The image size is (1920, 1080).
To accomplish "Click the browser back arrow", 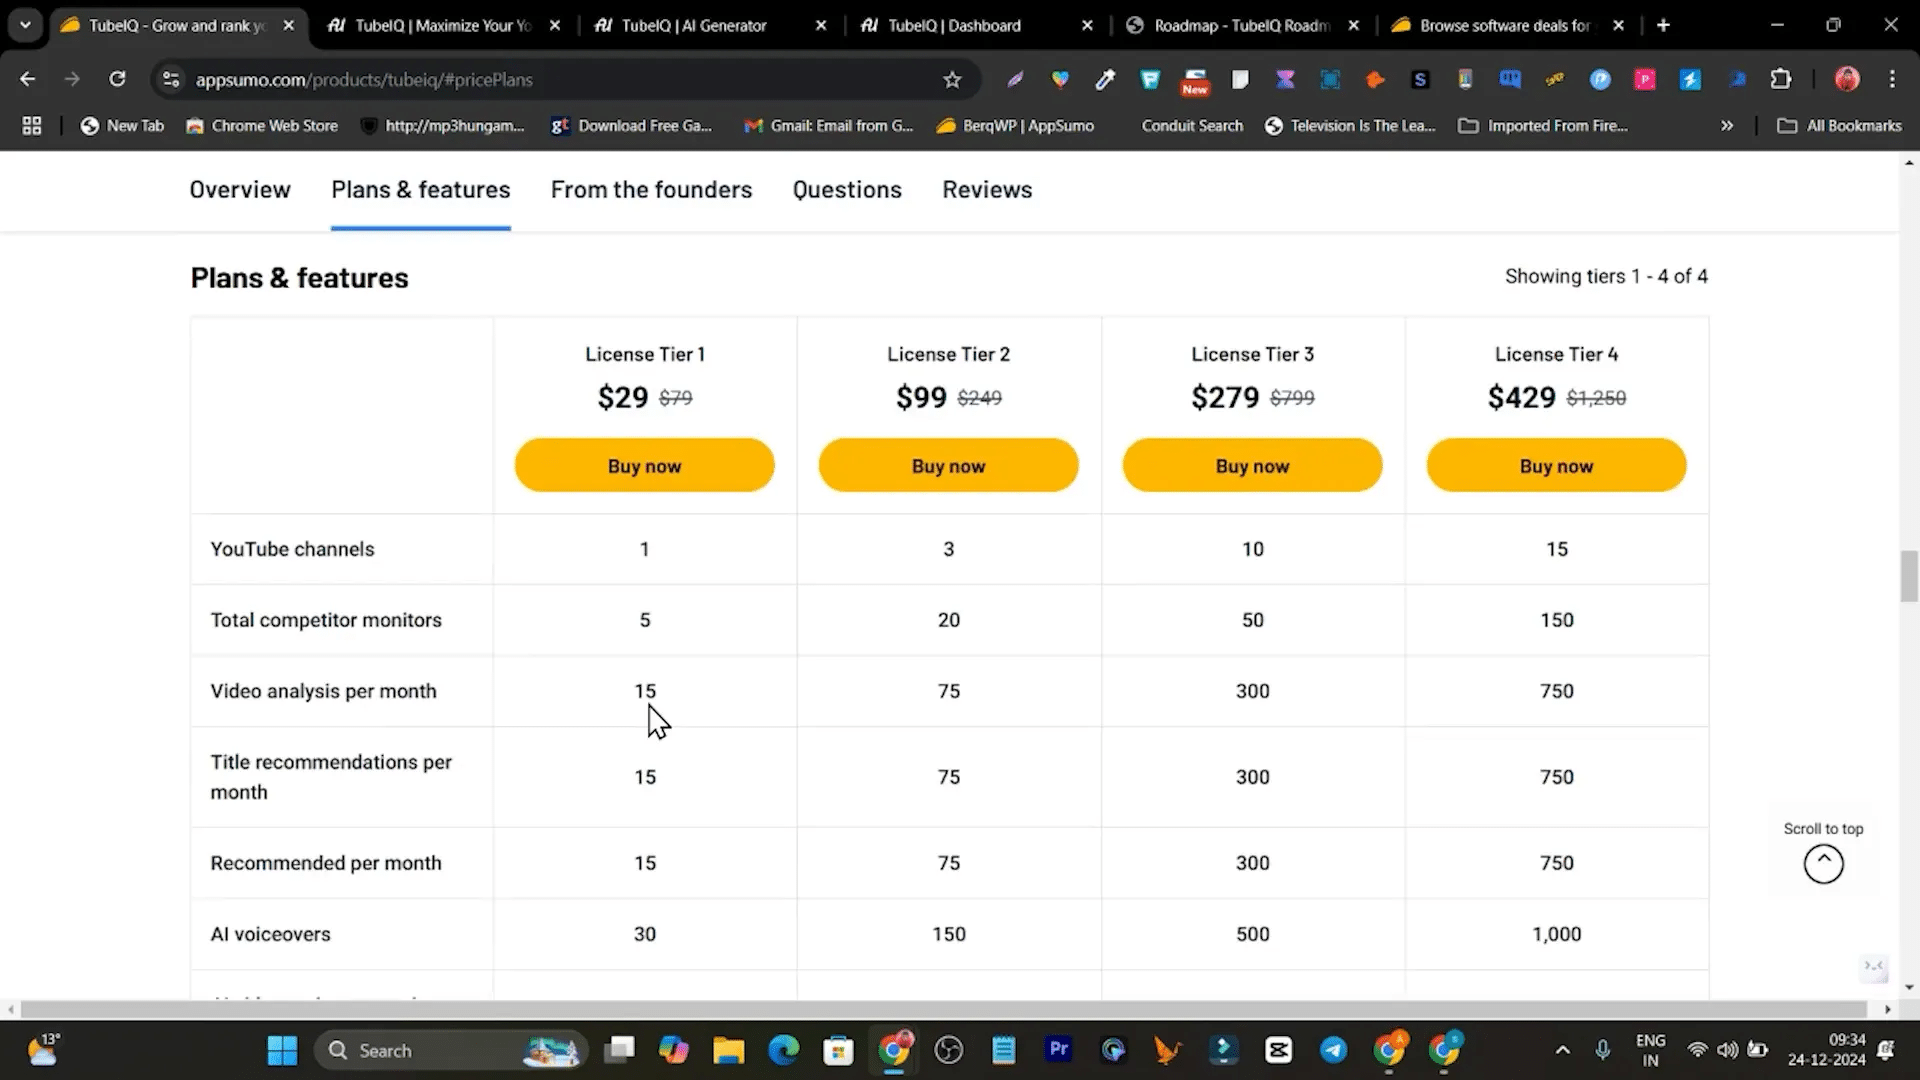I will click(28, 79).
